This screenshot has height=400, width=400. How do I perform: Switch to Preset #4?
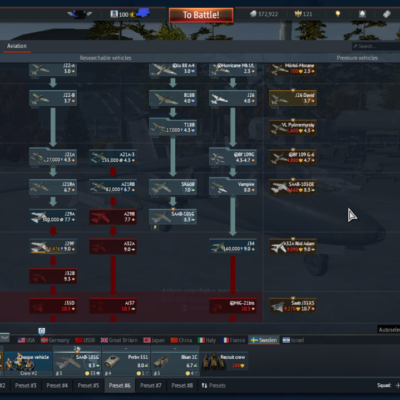(x=57, y=385)
